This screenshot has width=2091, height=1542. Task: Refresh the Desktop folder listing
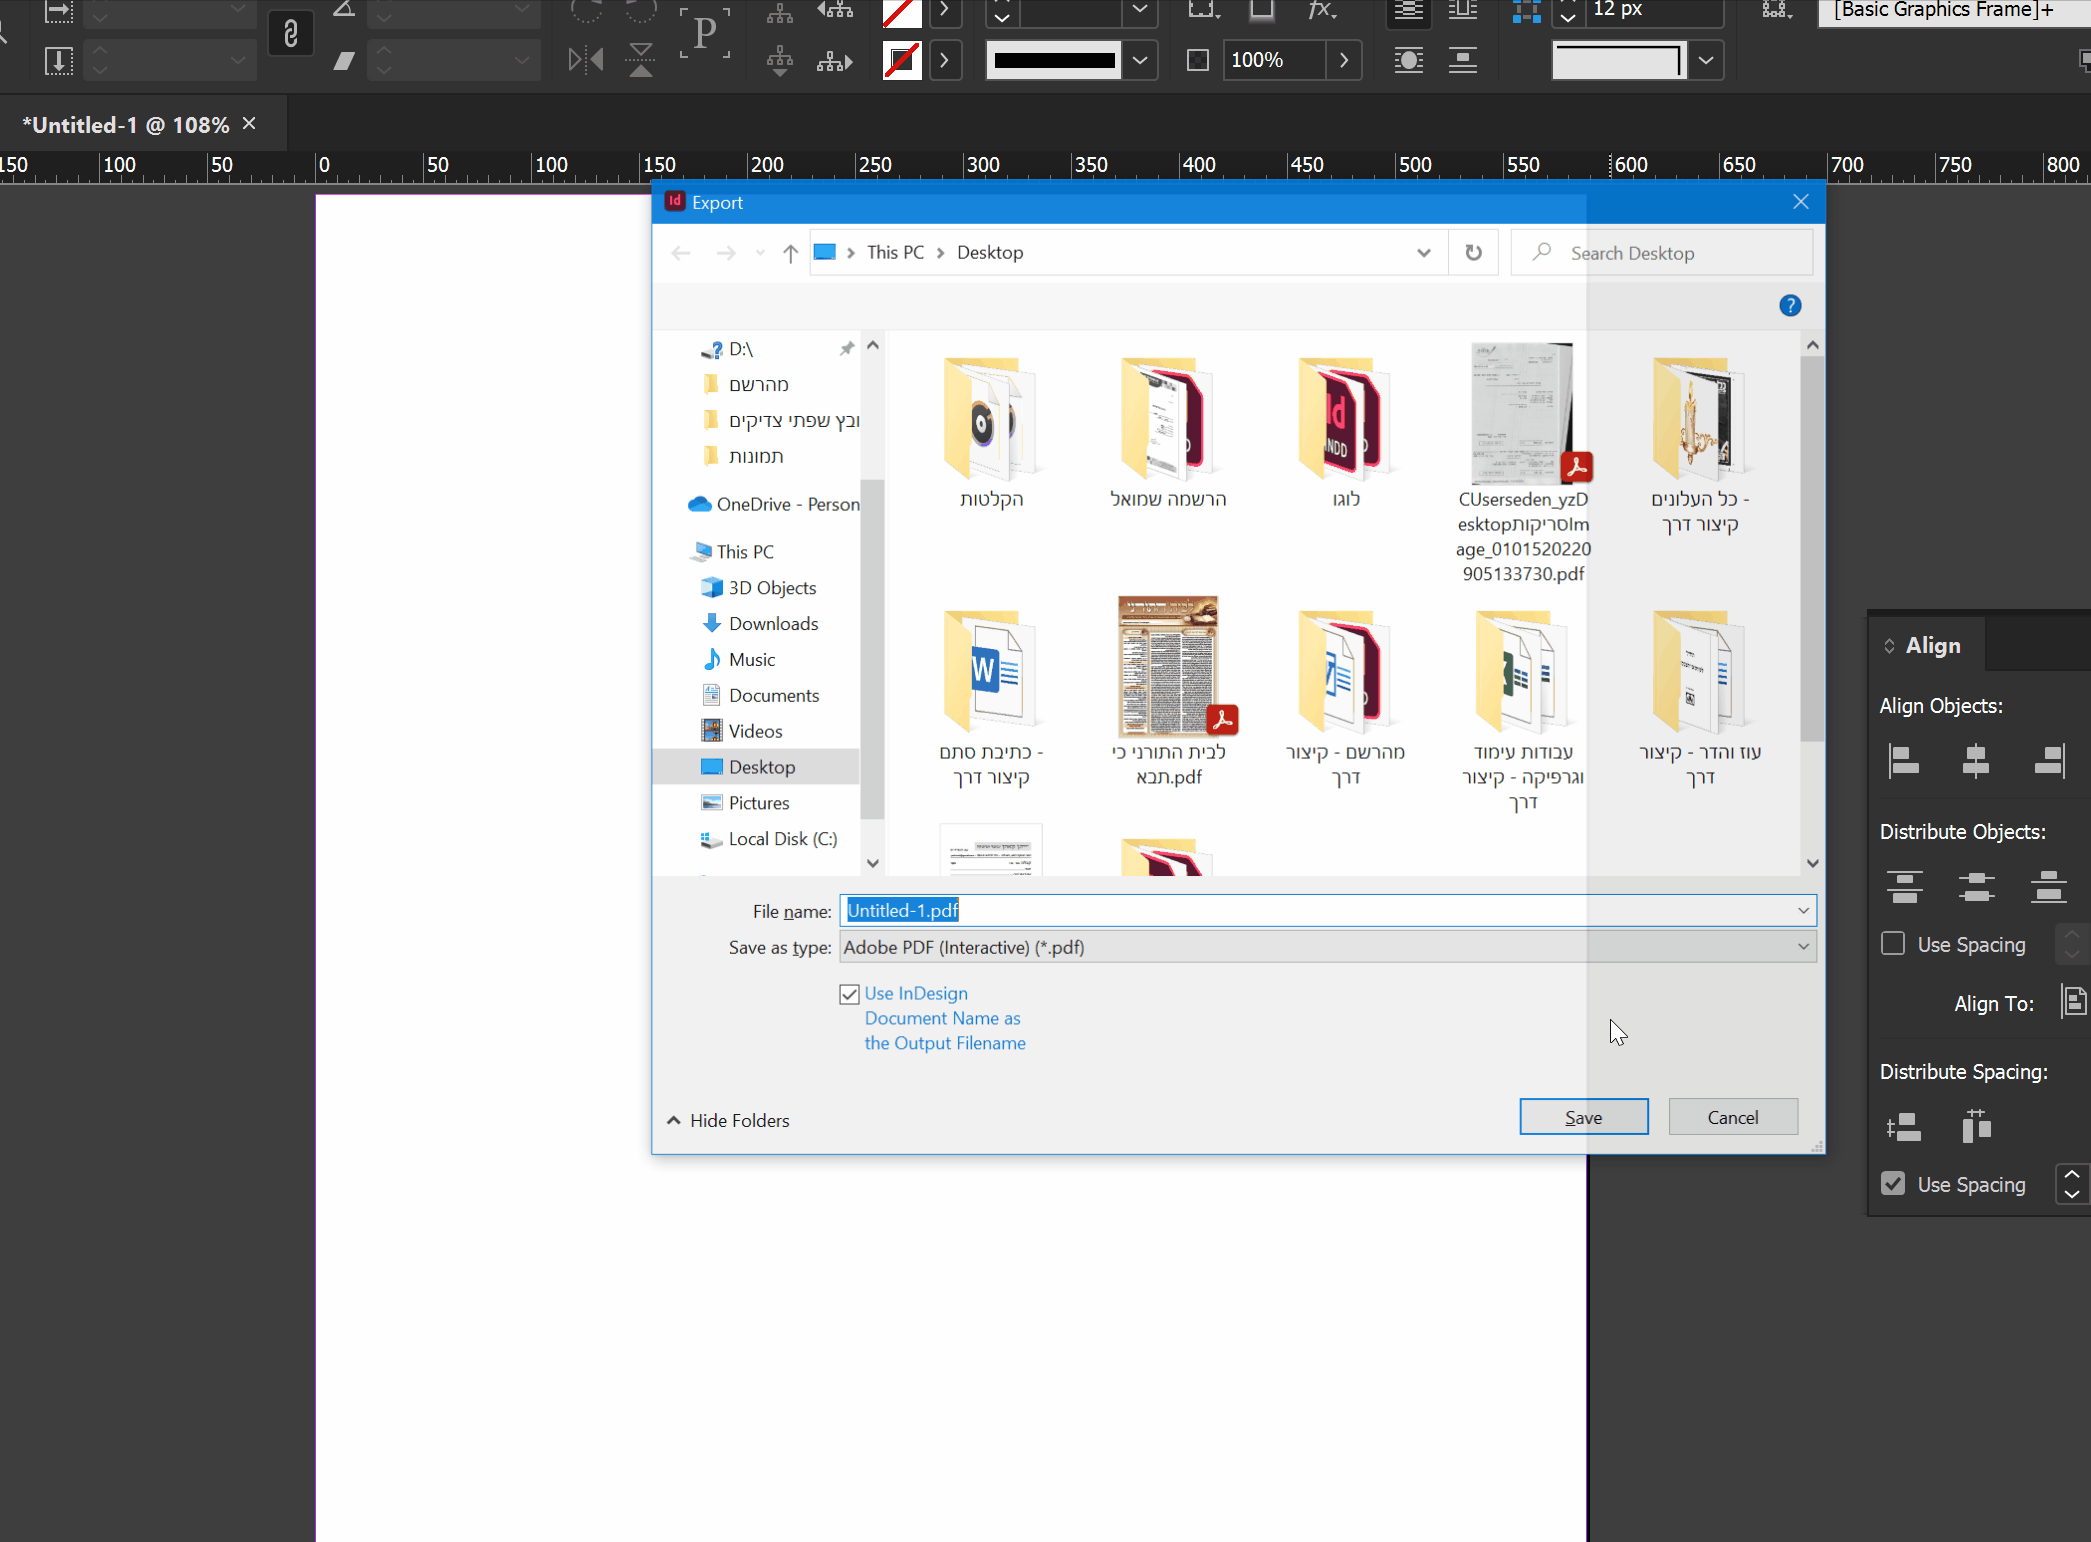1473,253
